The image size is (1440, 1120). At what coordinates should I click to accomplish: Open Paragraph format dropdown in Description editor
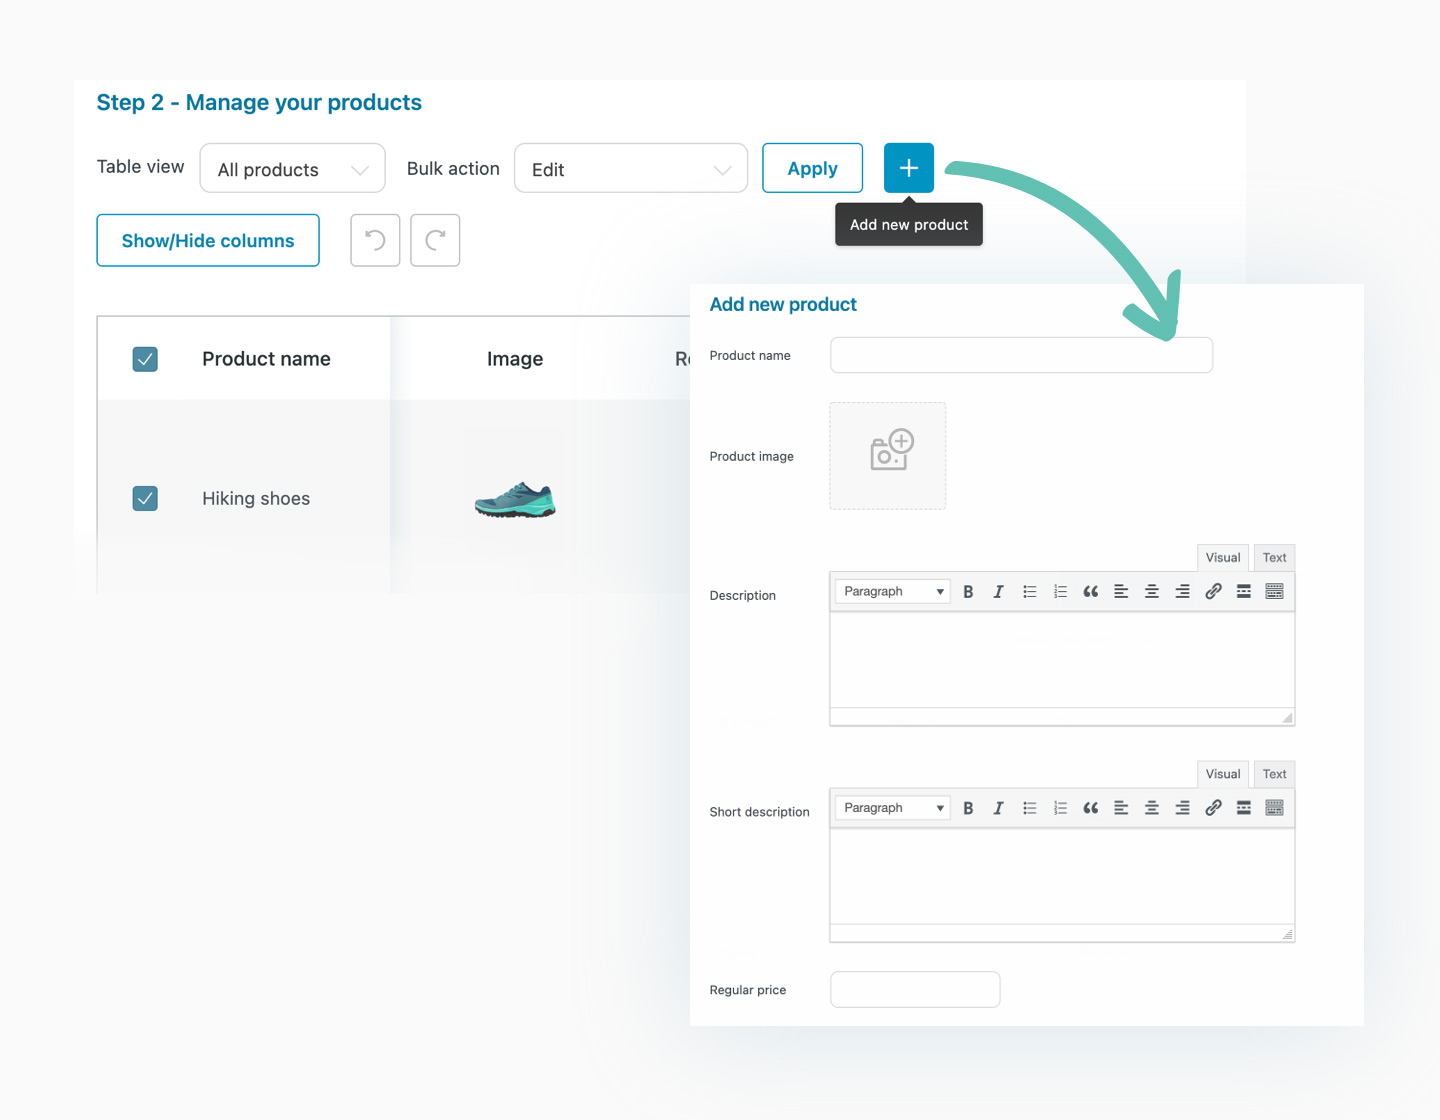pos(892,592)
